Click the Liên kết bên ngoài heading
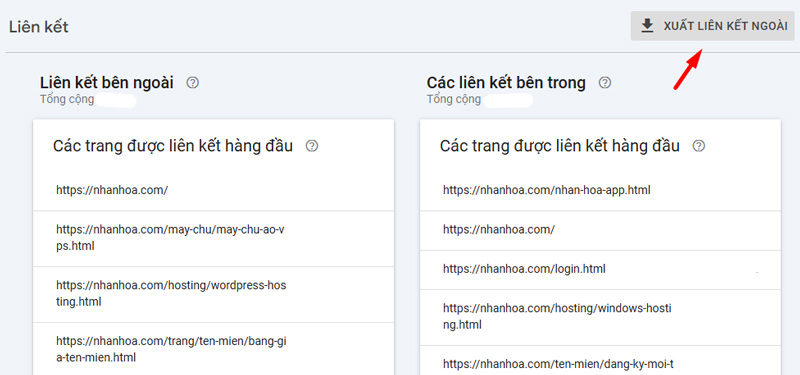Viewport: 800px width, 375px height. point(107,82)
